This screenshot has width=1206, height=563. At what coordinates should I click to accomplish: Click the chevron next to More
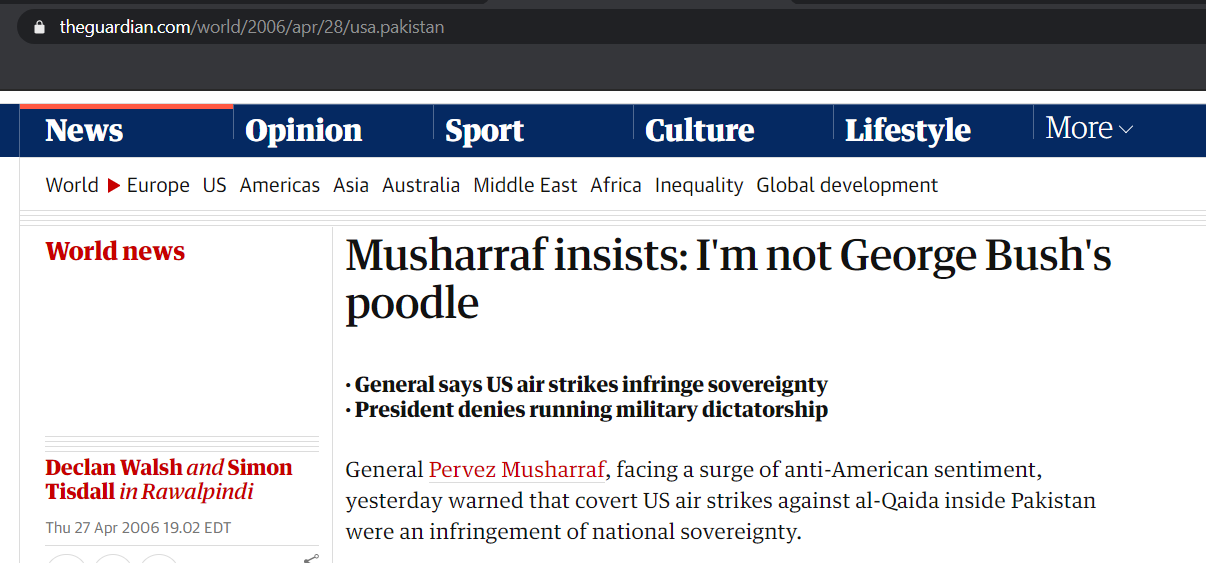click(x=1126, y=130)
